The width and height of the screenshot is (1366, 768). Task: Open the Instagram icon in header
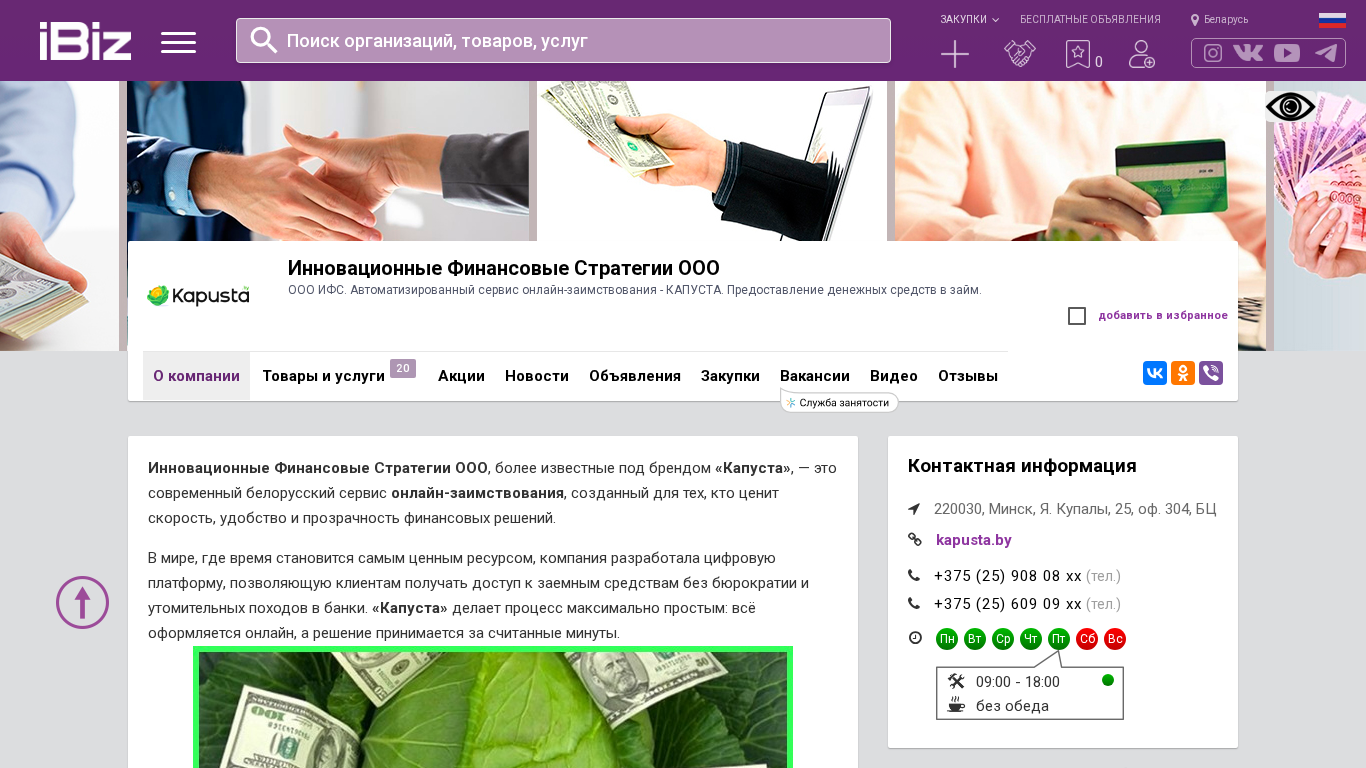click(1213, 53)
